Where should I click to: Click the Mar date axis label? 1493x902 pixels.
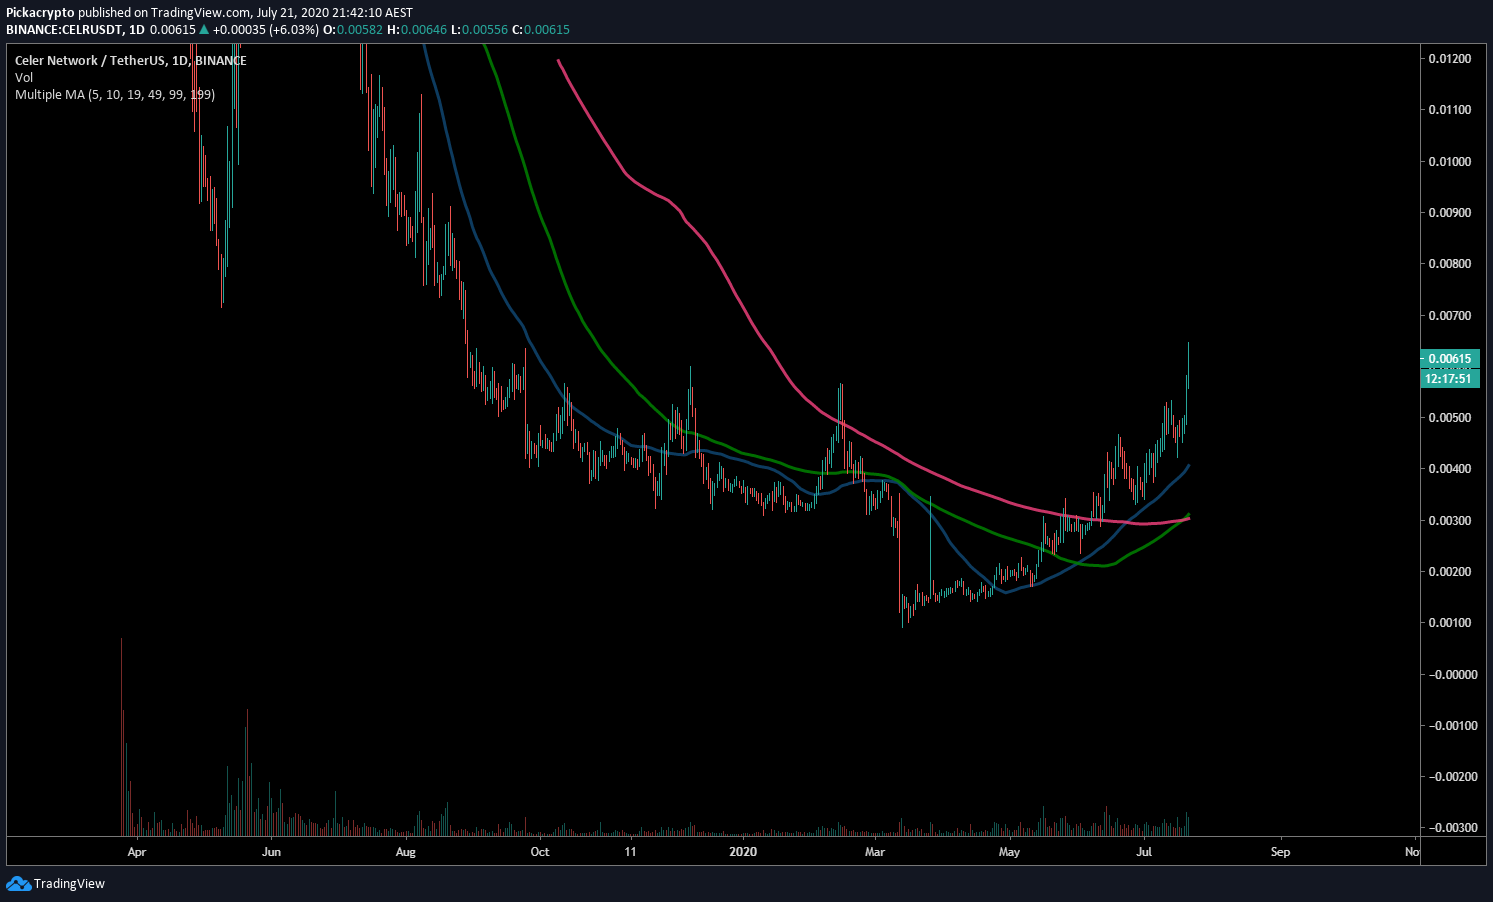[x=875, y=852]
